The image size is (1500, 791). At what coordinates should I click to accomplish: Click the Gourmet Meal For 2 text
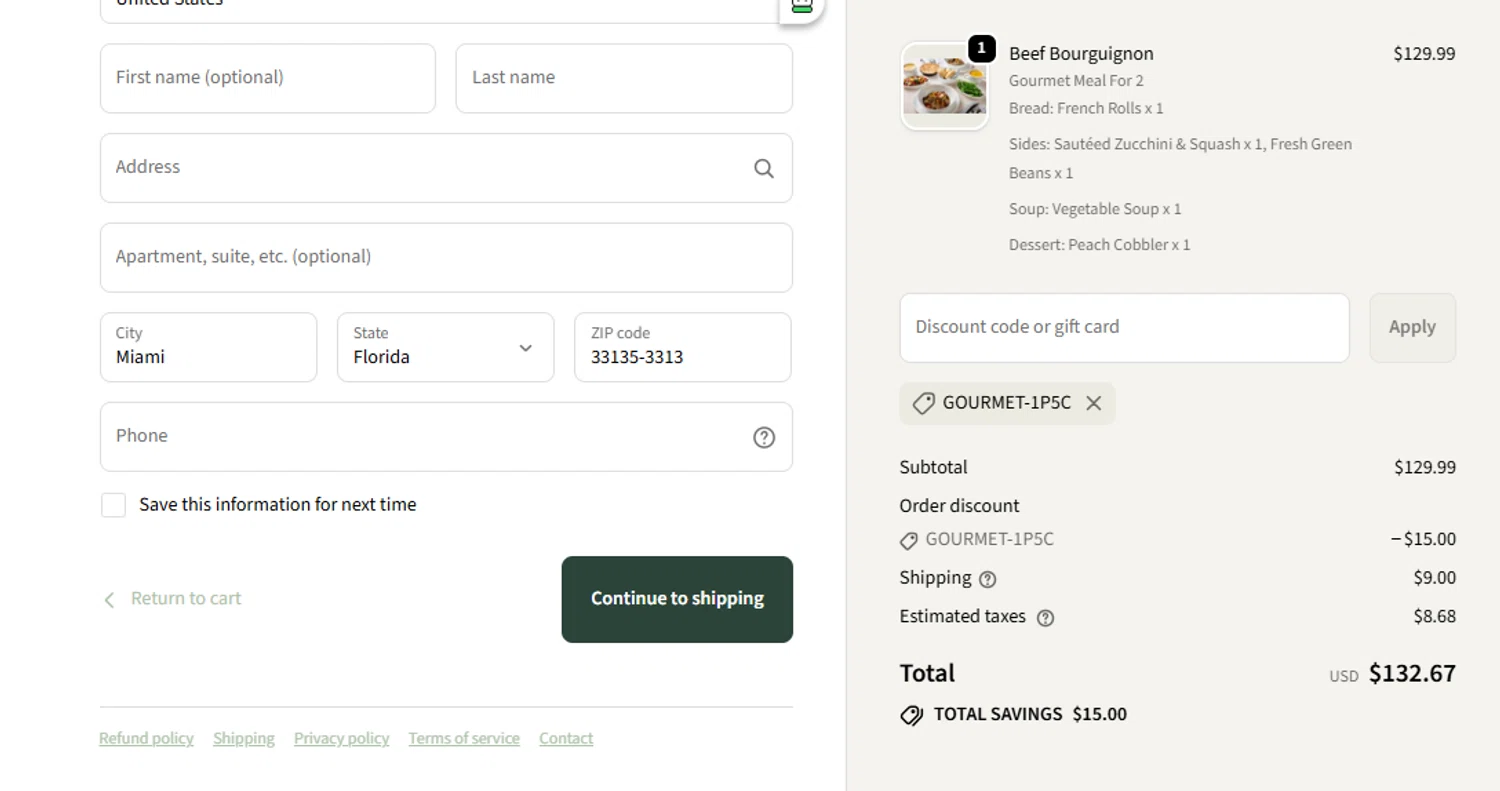click(1076, 80)
